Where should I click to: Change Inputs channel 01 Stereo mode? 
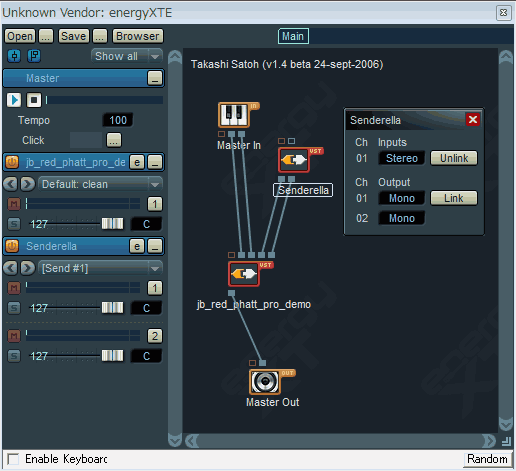click(x=402, y=158)
